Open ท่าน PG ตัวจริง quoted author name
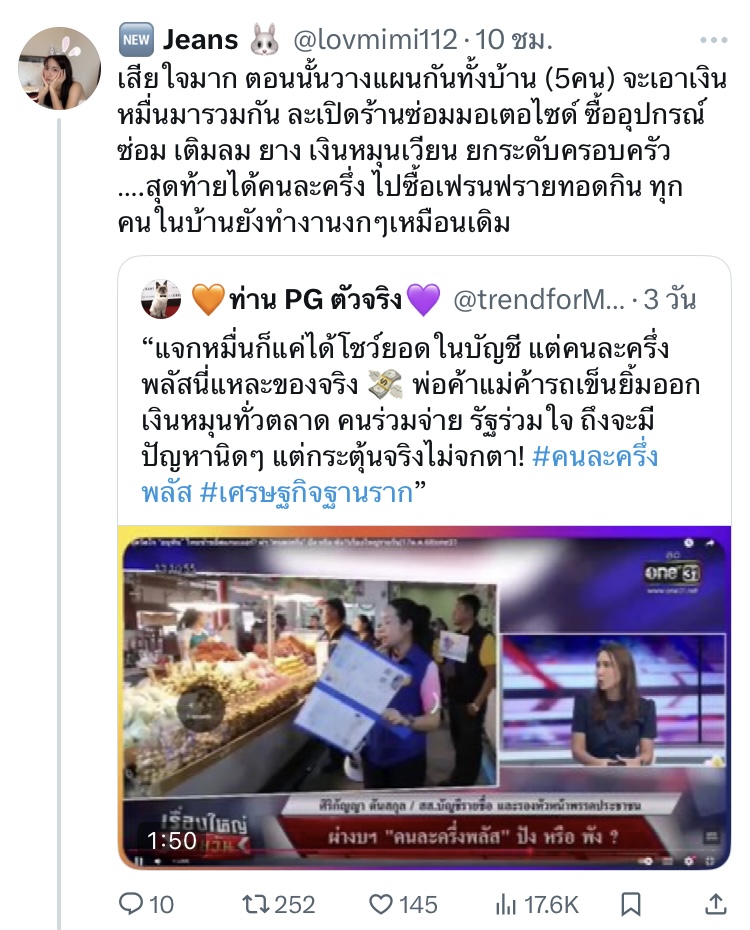This screenshot has height=930, width=750. (x=316, y=299)
